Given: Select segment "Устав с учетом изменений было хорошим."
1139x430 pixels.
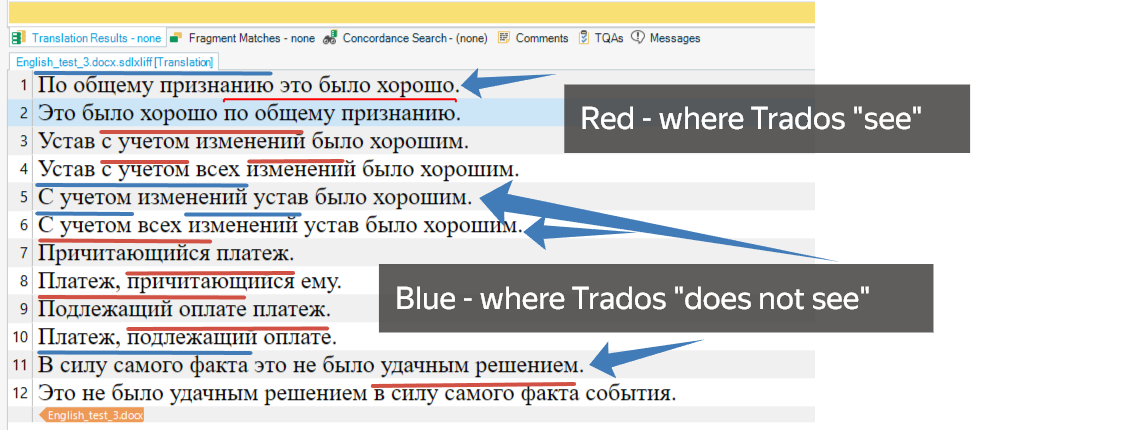Looking at the screenshot, I should tap(254, 140).
